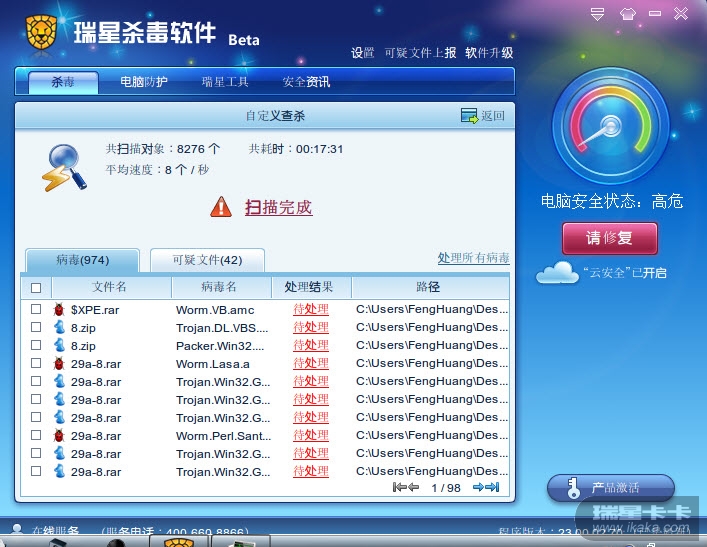Click the 返回 back link
The height and width of the screenshot is (547, 707).
[493, 116]
